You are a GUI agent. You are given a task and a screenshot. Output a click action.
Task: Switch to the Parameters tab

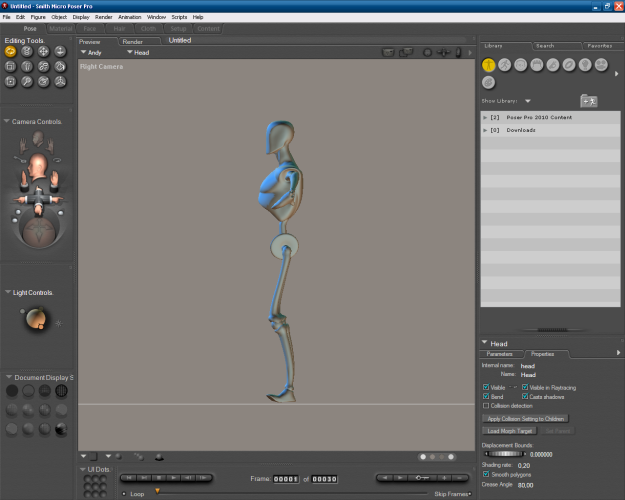coord(500,354)
